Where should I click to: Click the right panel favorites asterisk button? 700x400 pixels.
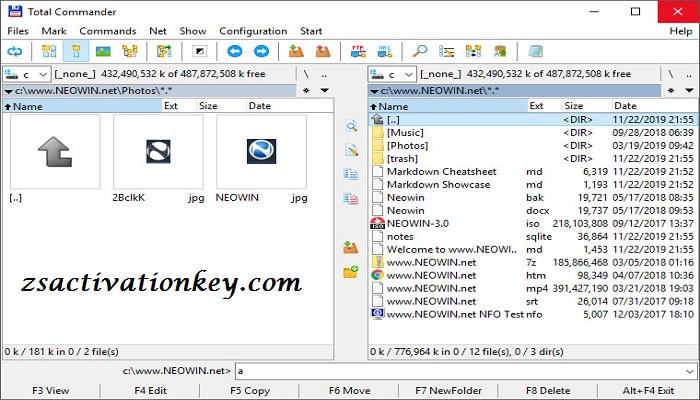pos(671,91)
